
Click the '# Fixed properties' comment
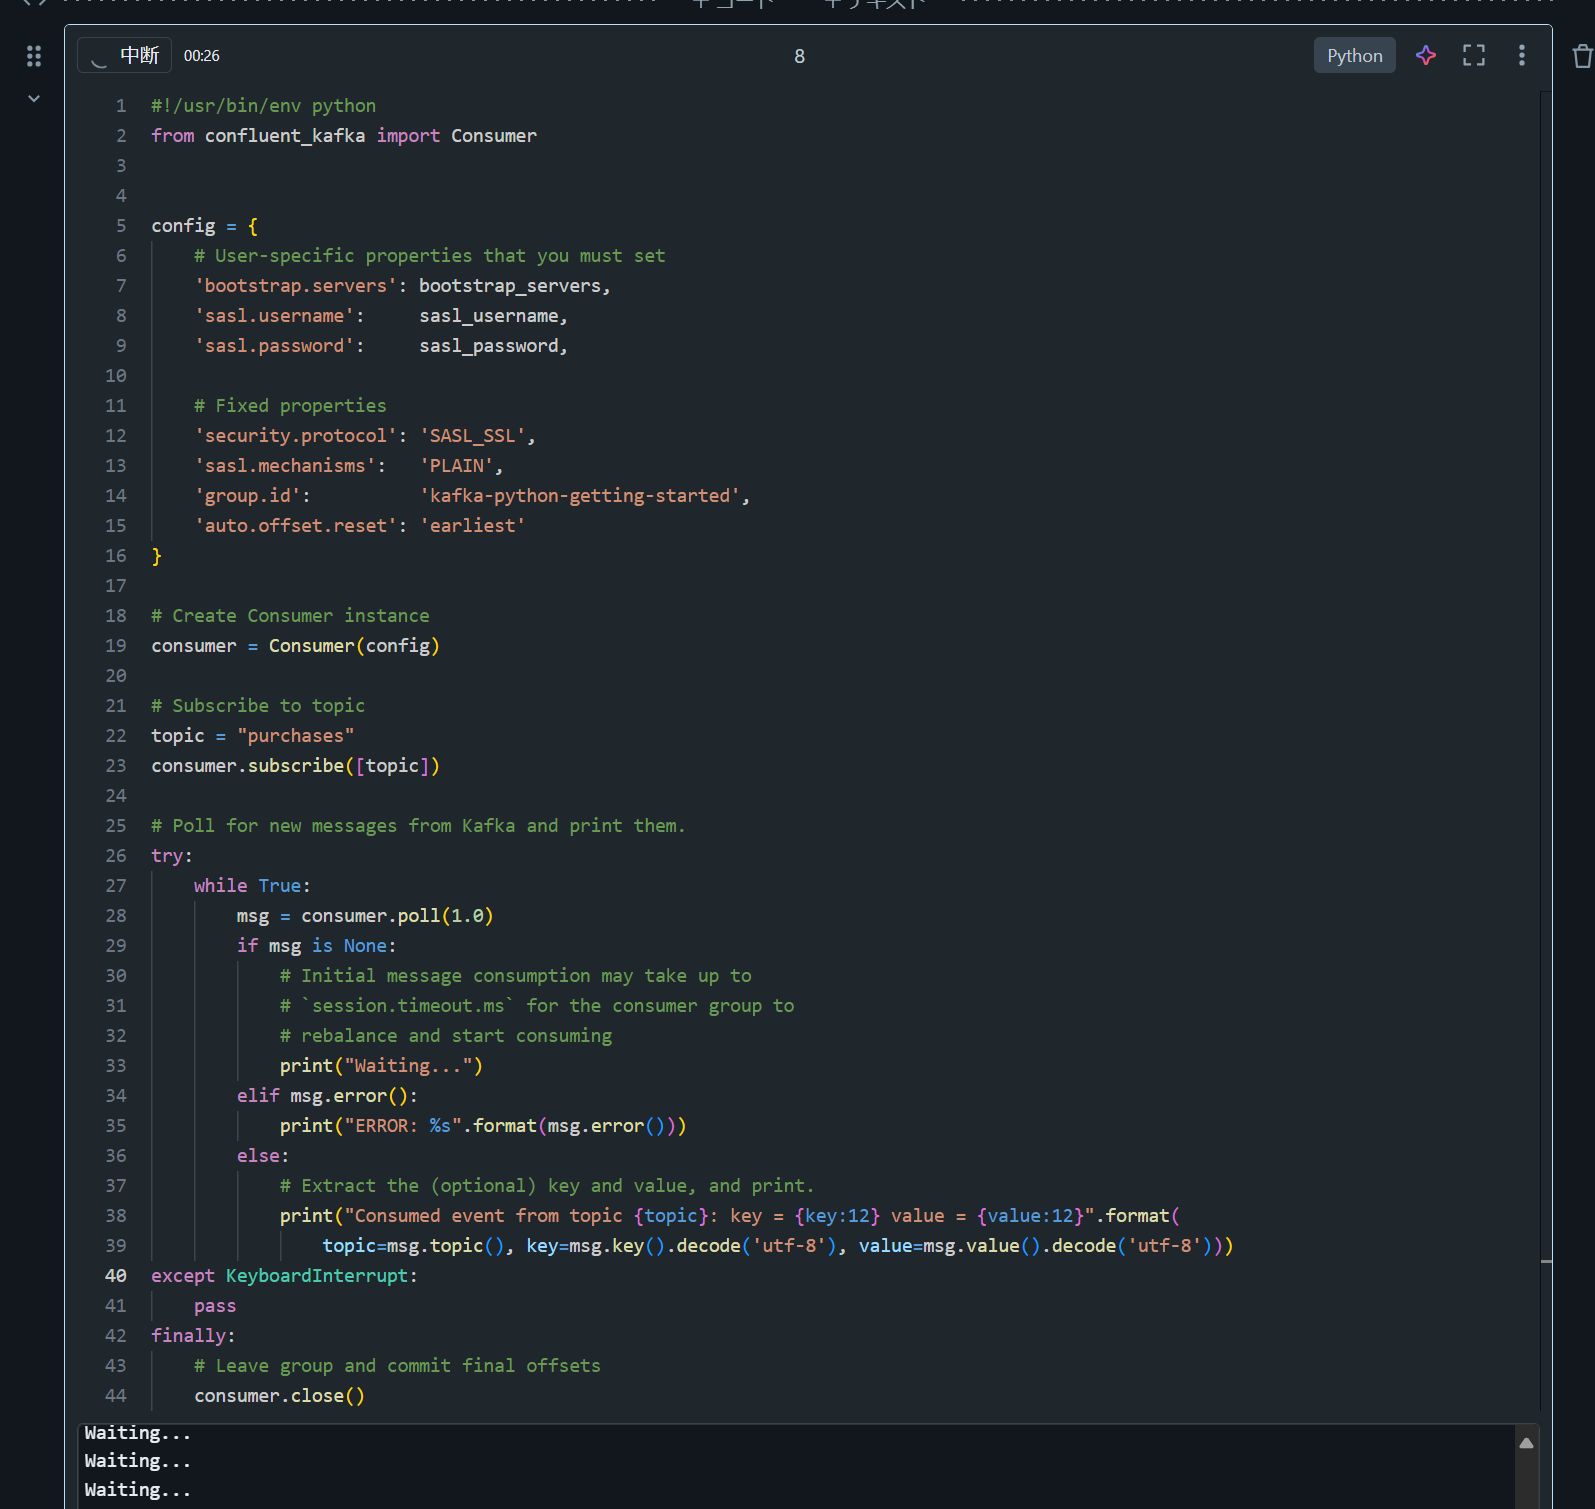pyautogui.click(x=290, y=406)
